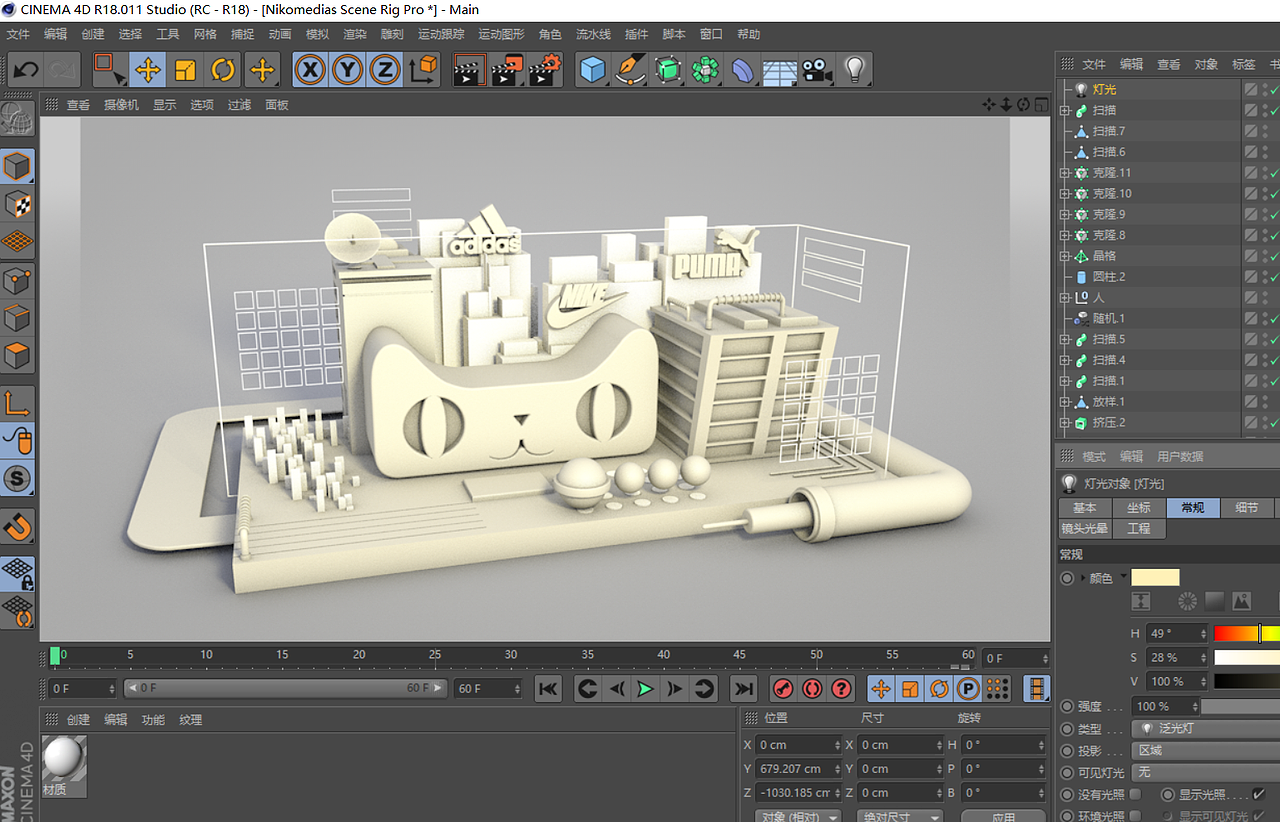Image resolution: width=1280 pixels, height=822 pixels.
Task: Add a Camera object
Action: coord(817,70)
